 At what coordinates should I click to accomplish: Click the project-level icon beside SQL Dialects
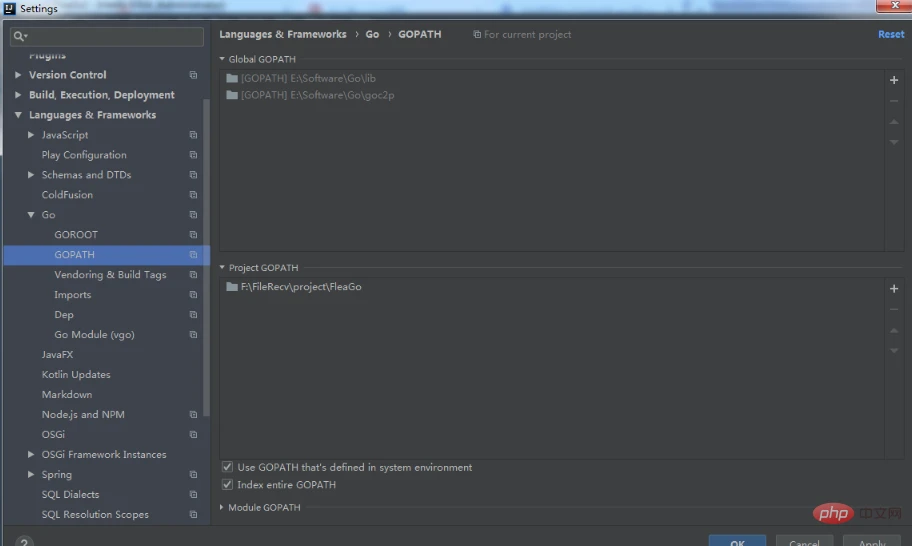click(193, 494)
